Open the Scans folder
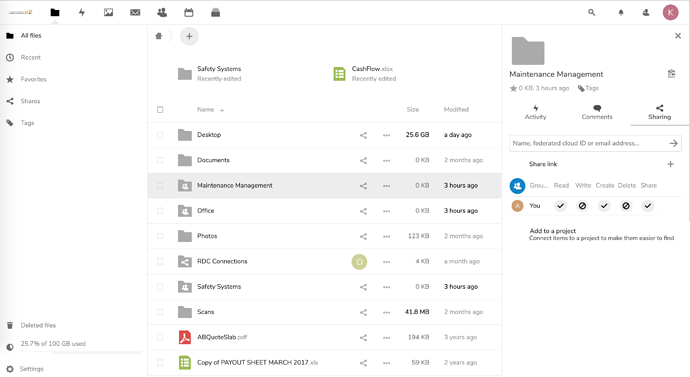The height and width of the screenshot is (377, 690). 206,312
